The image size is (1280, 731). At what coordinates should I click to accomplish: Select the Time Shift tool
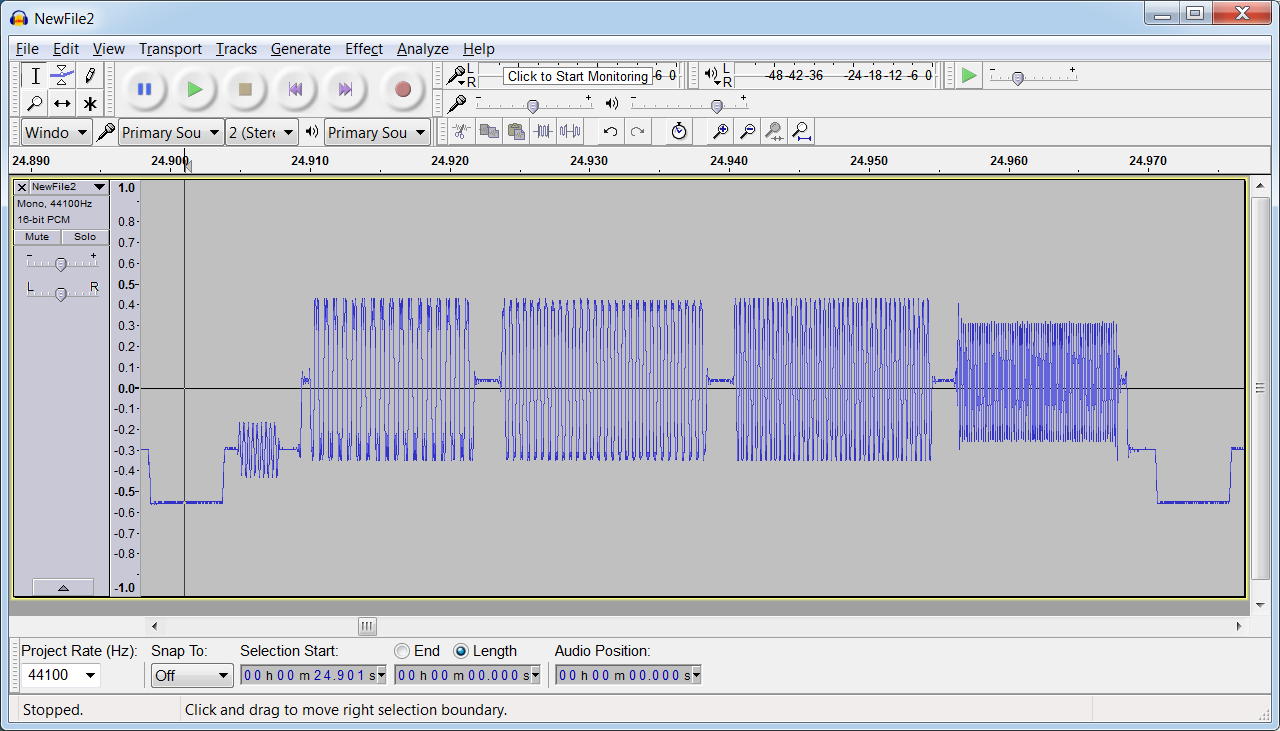coord(62,103)
